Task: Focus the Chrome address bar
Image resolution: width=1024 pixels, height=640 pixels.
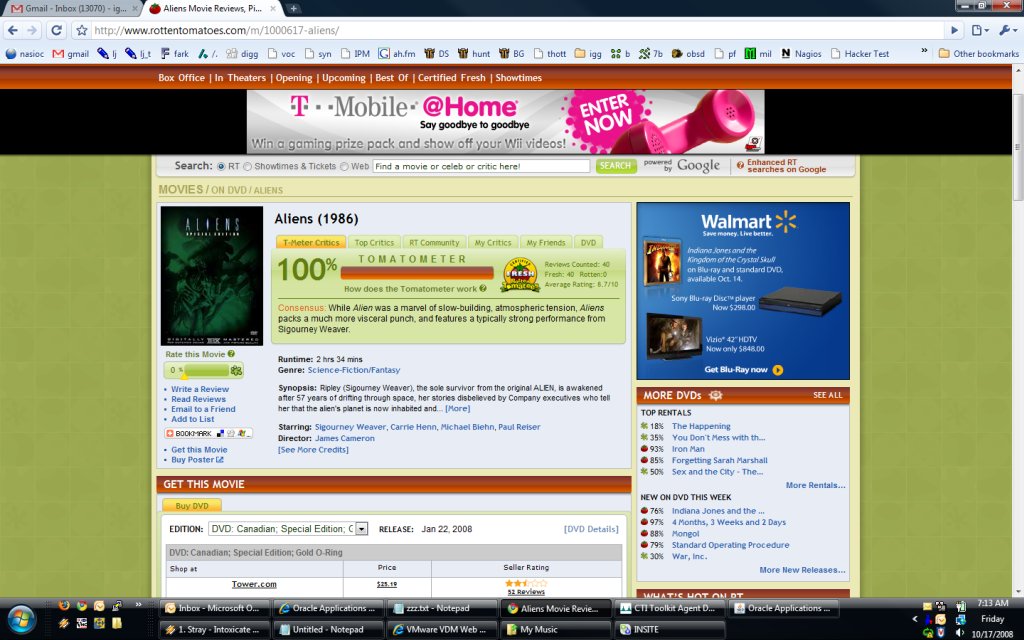Action: pos(517,30)
